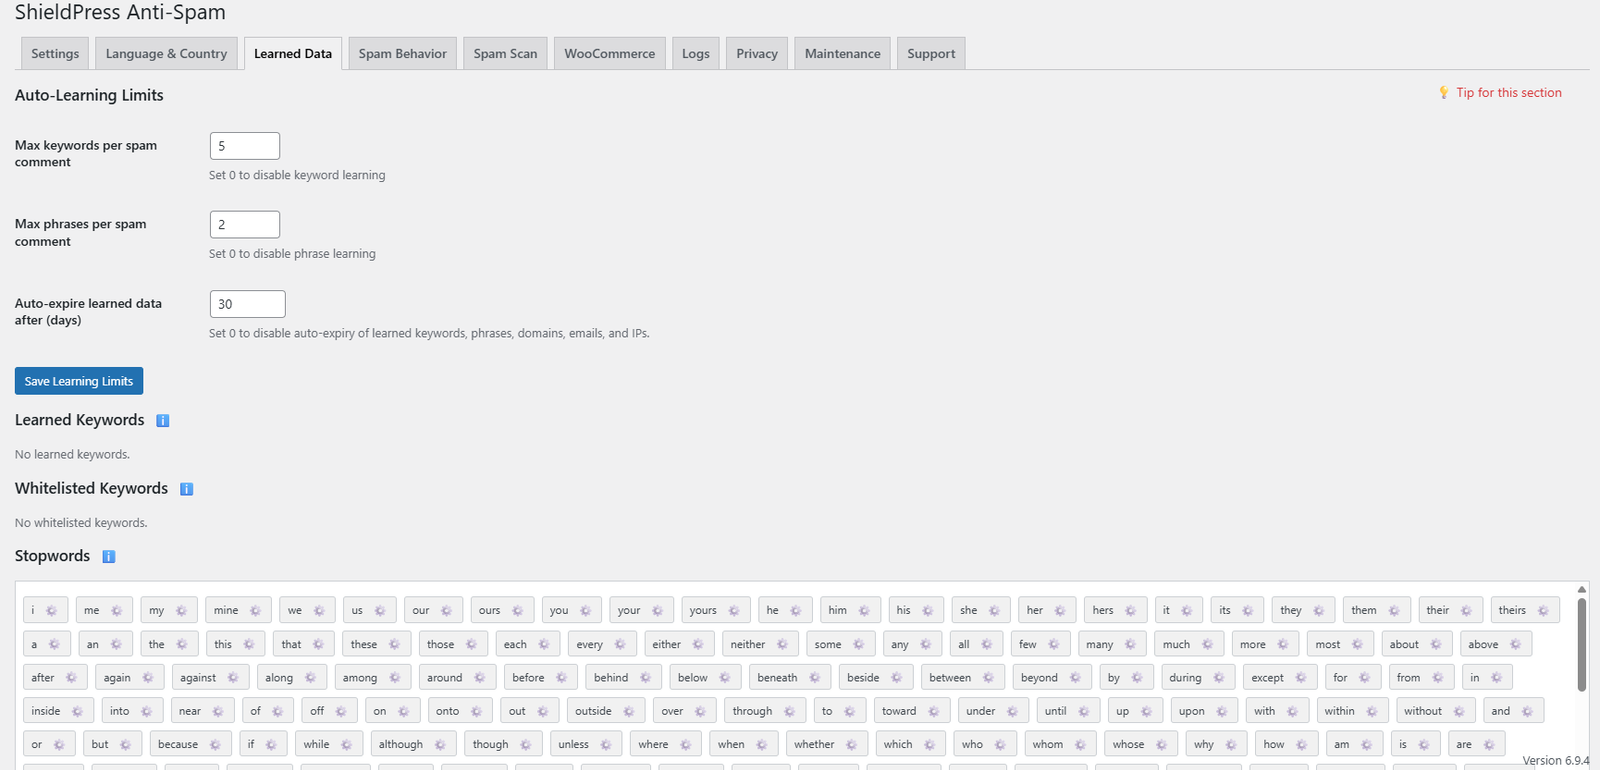Click the icon beside stopword 'him'

click(864, 611)
